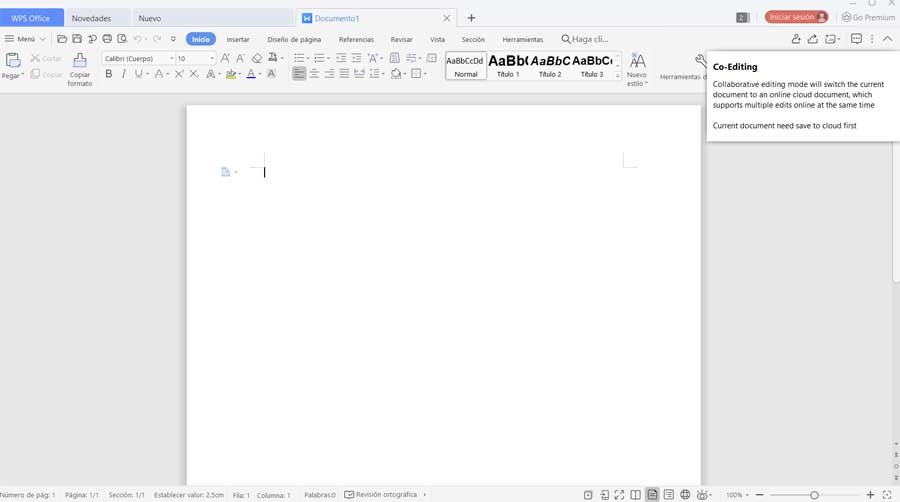Collapse the ribbon with the chevron-up arrow
Image resolution: width=900 pixels, height=502 pixels.
887,39
